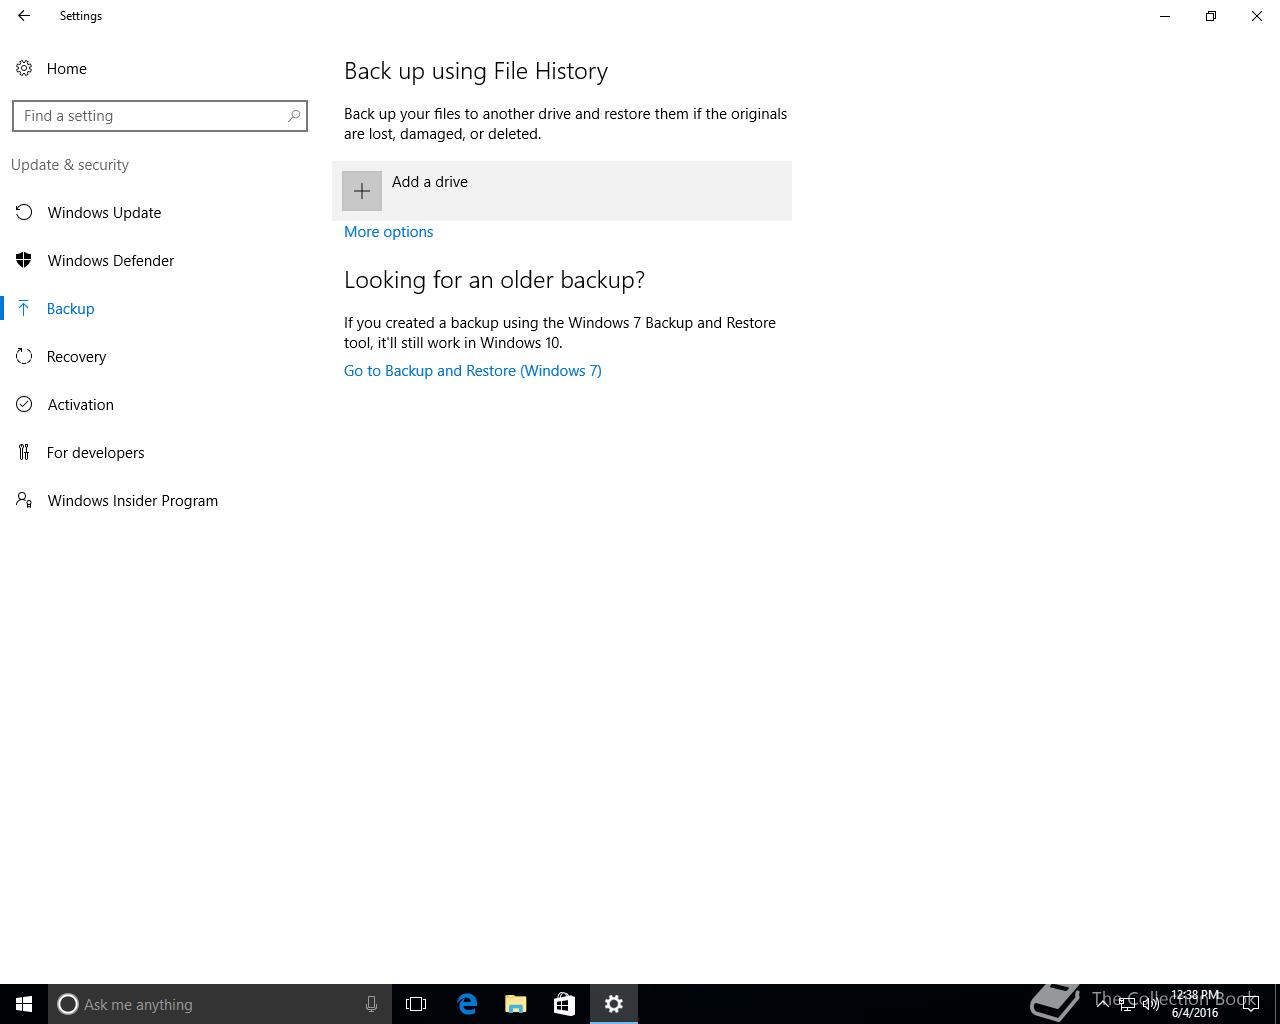Go back using the arrow icon
Viewport: 1280px width, 1024px height.
(24, 16)
